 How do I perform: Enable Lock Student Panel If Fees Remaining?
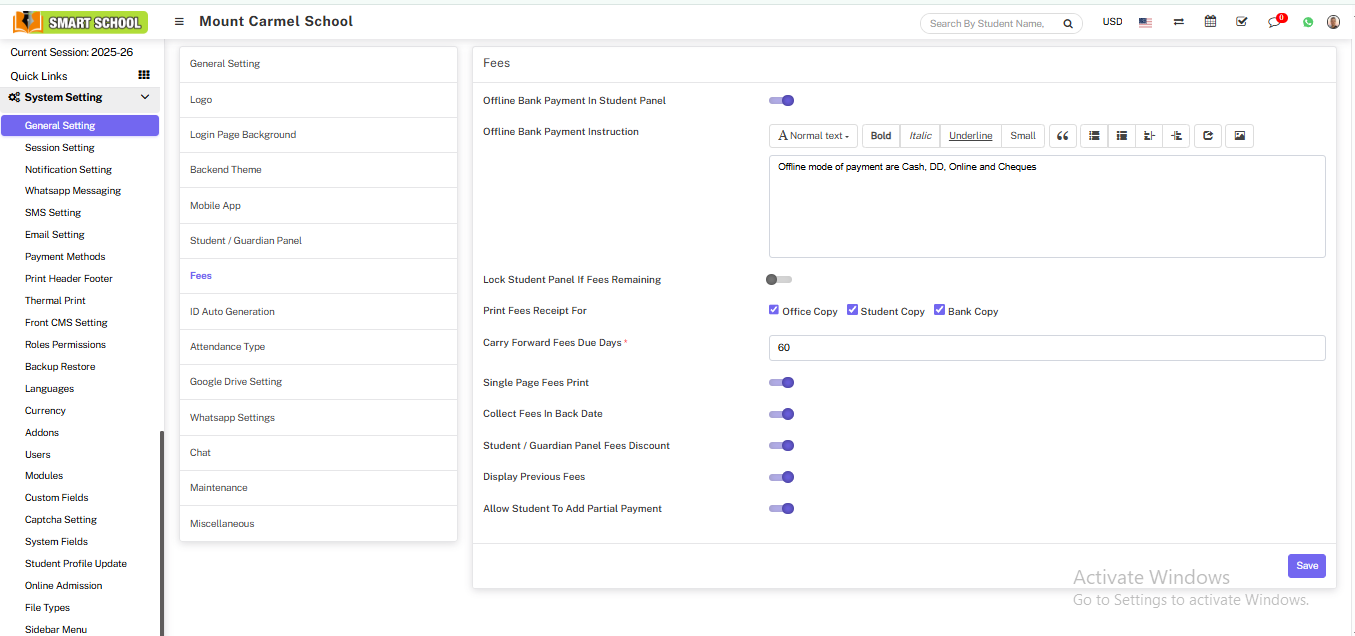pyautogui.click(x=779, y=280)
